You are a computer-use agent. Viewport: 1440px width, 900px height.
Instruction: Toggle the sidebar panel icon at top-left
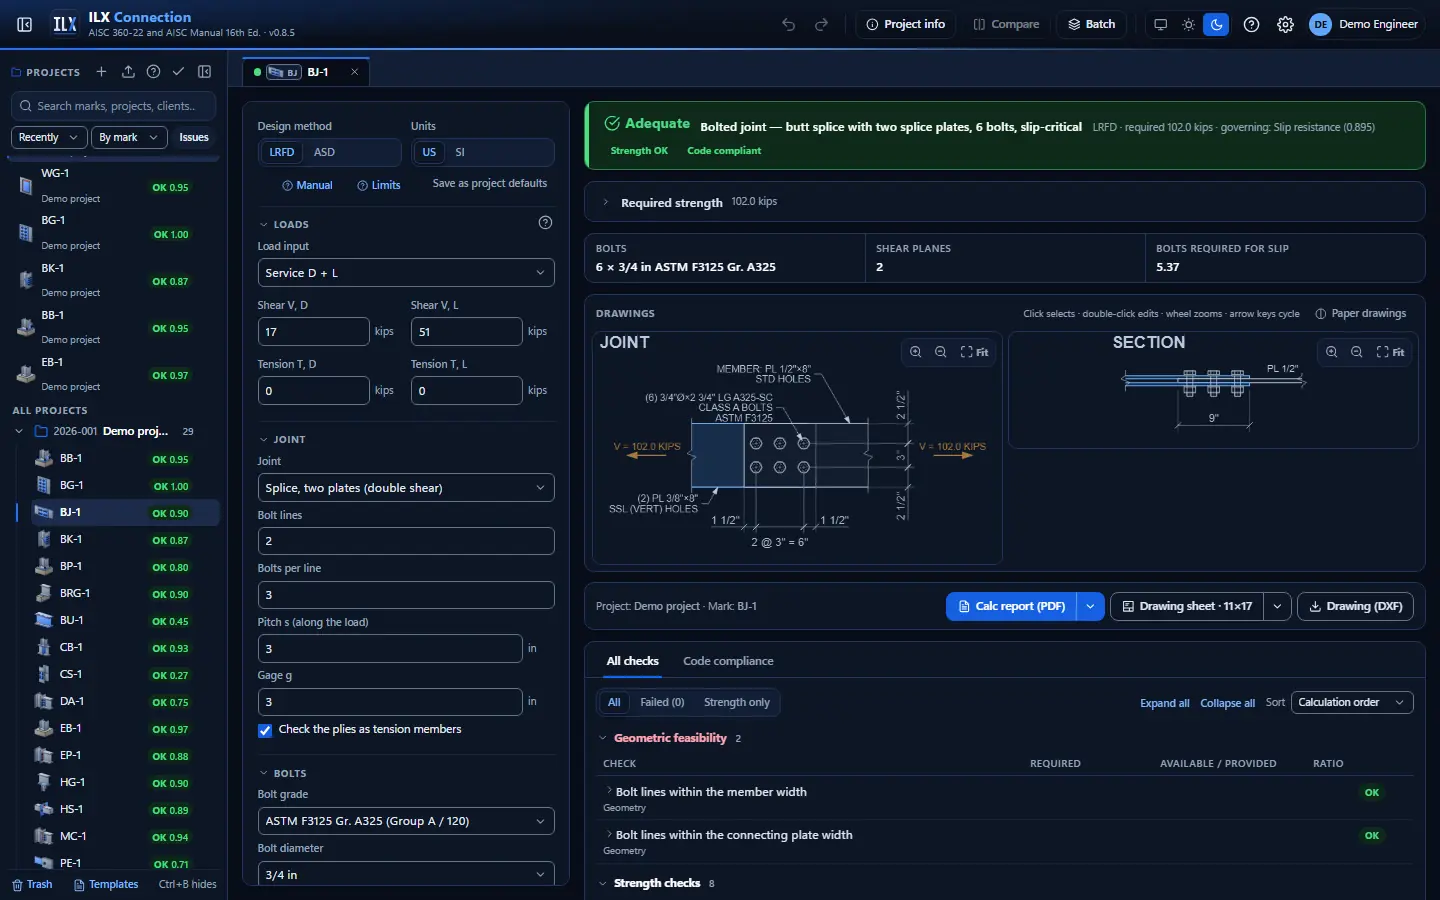point(25,24)
